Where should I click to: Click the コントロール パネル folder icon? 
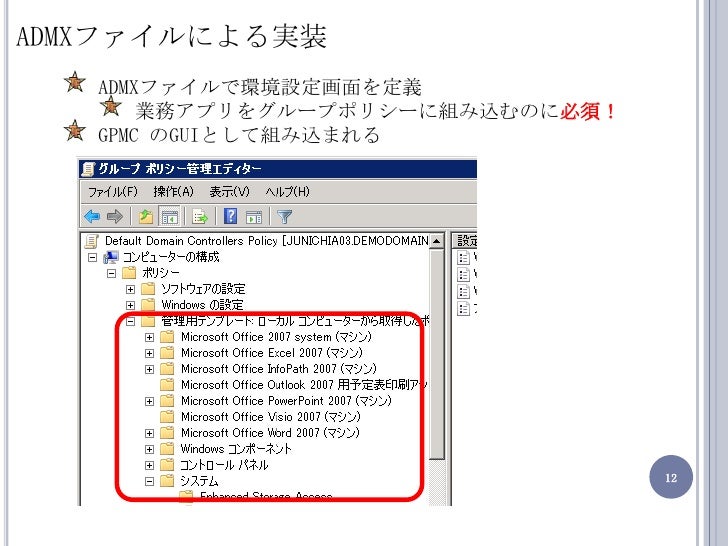pyautogui.click(x=167, y=465)
